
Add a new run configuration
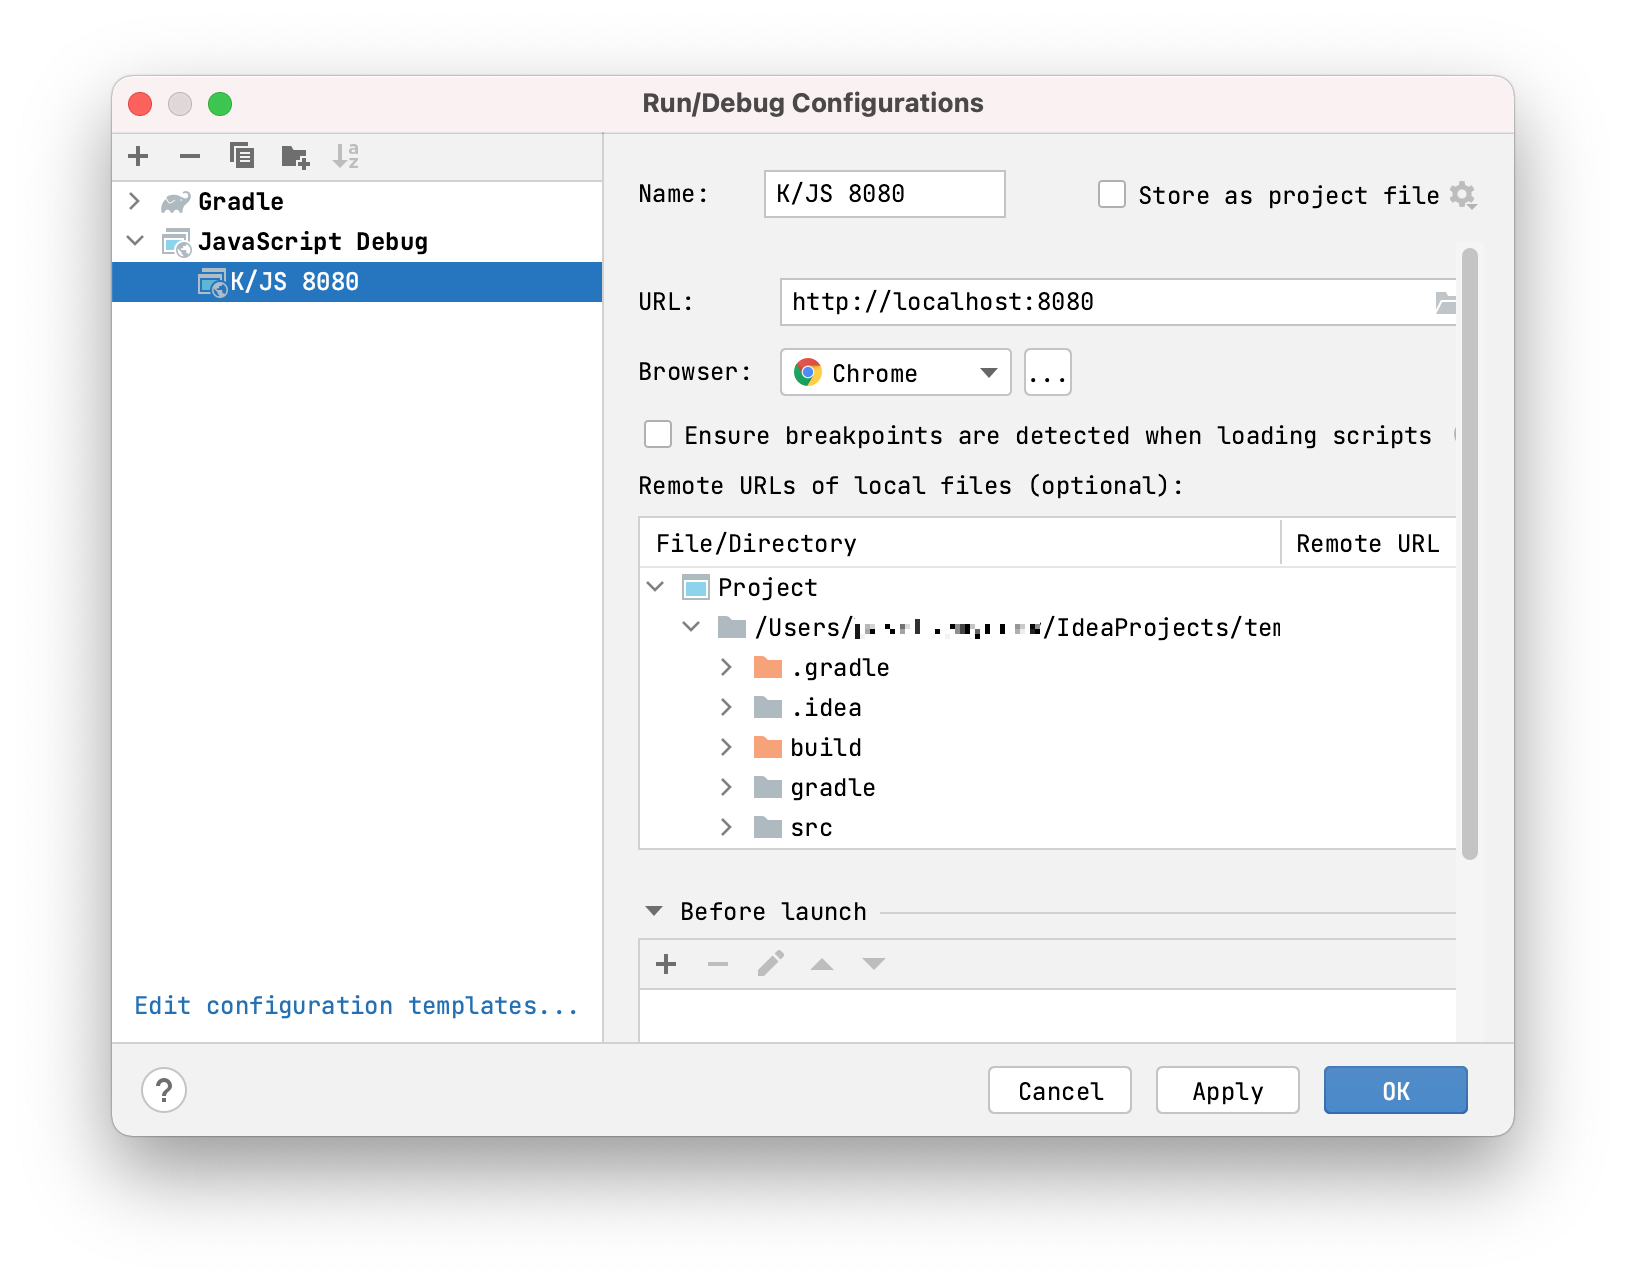138,156
